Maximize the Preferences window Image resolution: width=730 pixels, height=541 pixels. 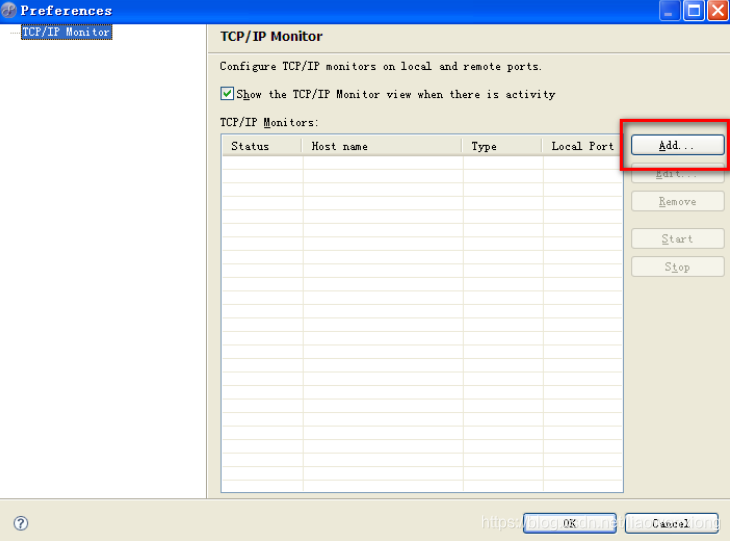click(x=694, y=11)
